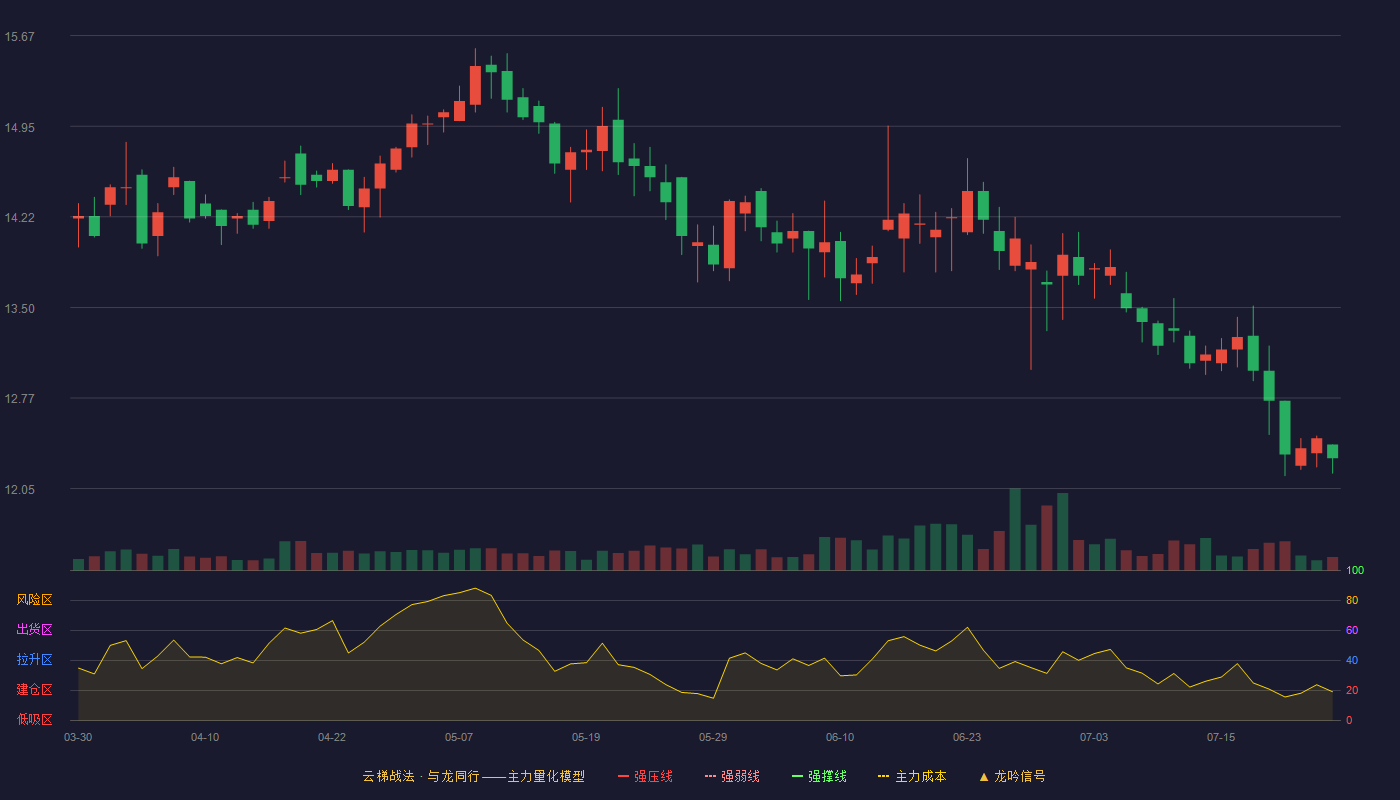Click the 拉升区 zone label
The height and width of the screenshot is (800, 1400).
click(x=34, y=660)
